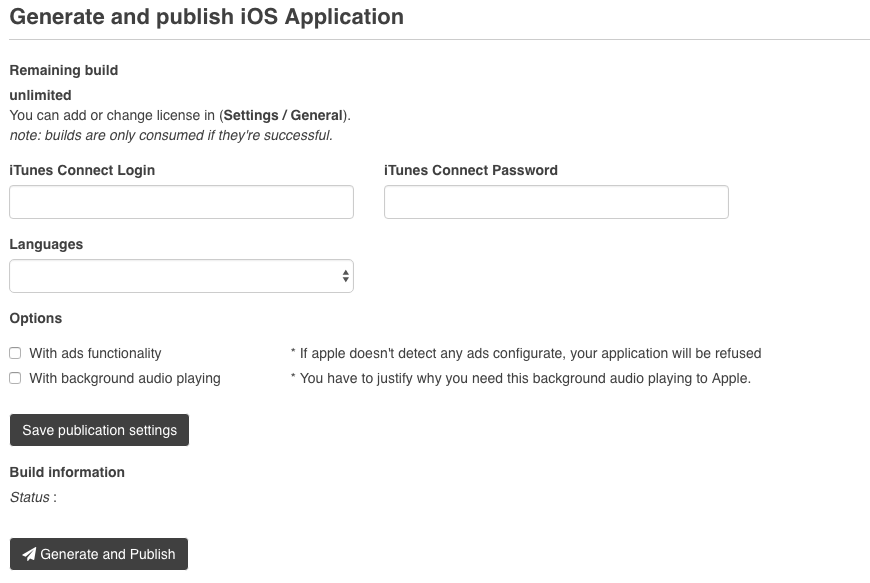The image size is (870, 583).
Task: Open the Languages dropdown list
Action: point(180,276)
